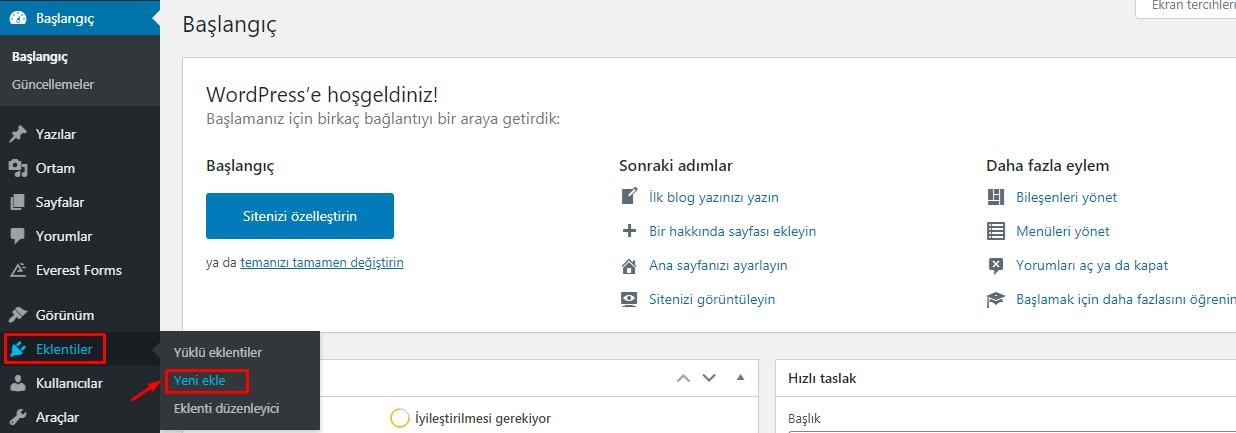Screen dimensions: 1236x433
Task: Open the Bileşenleri yönet link
Action: pos(1066,197)
